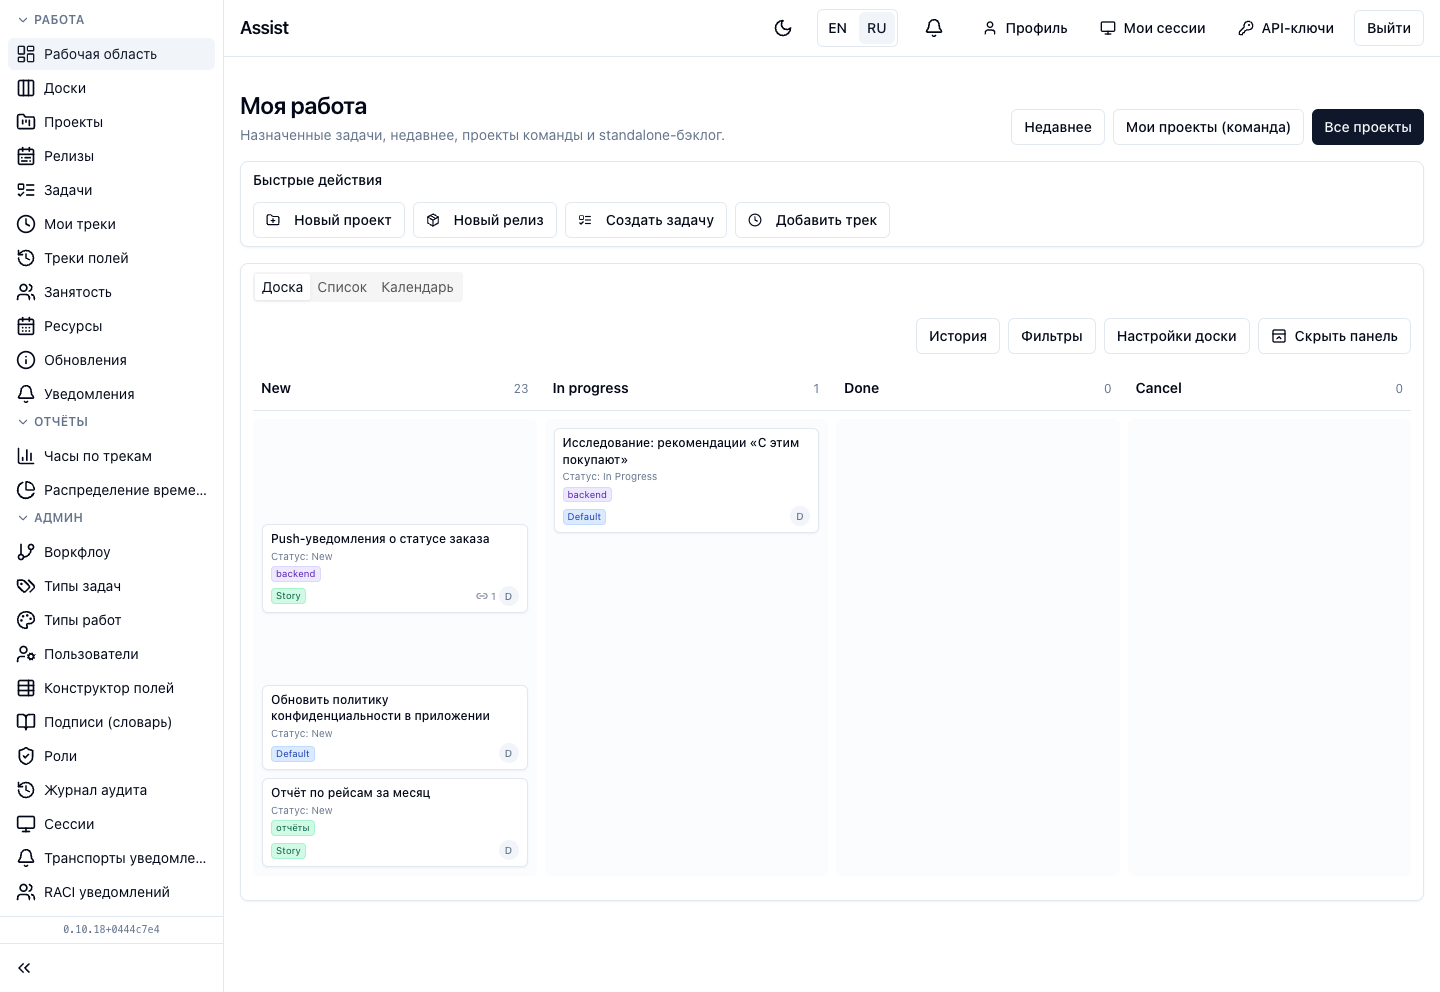Open Часы по трекам report
1440x992 pixels.
pyautogui.click(x=111, y=456)
